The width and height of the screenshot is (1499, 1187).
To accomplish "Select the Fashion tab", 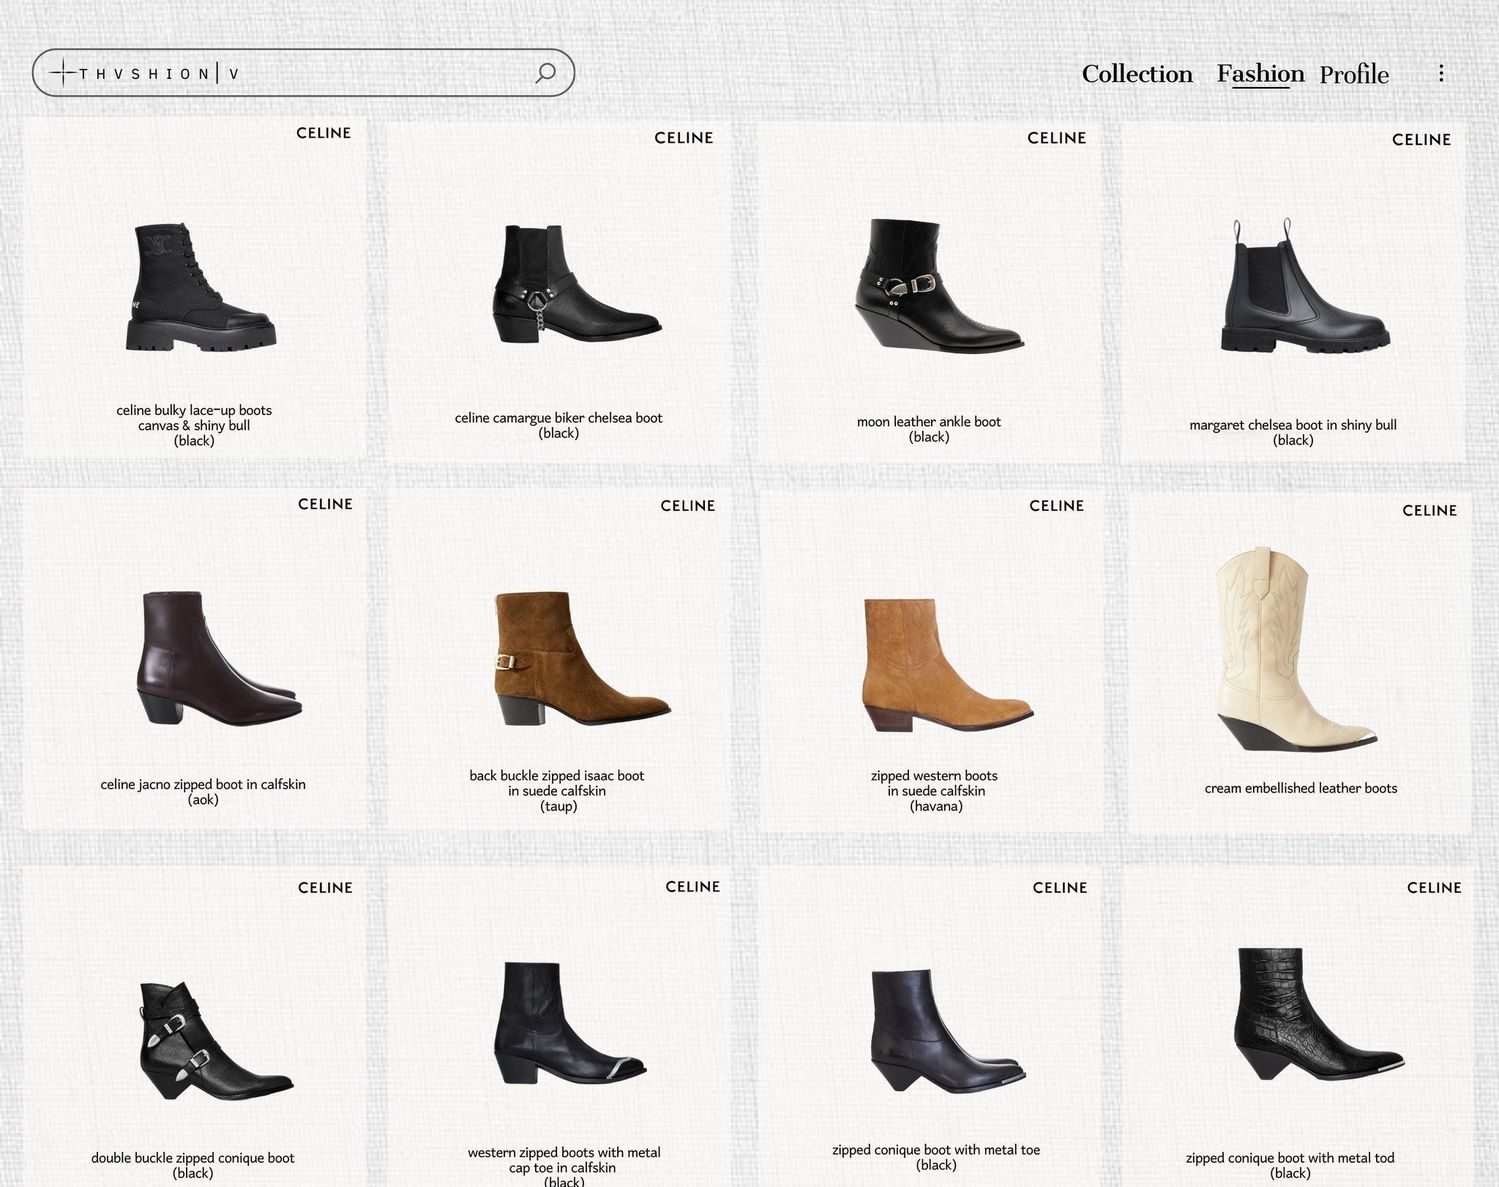I will pos(1260,74).
